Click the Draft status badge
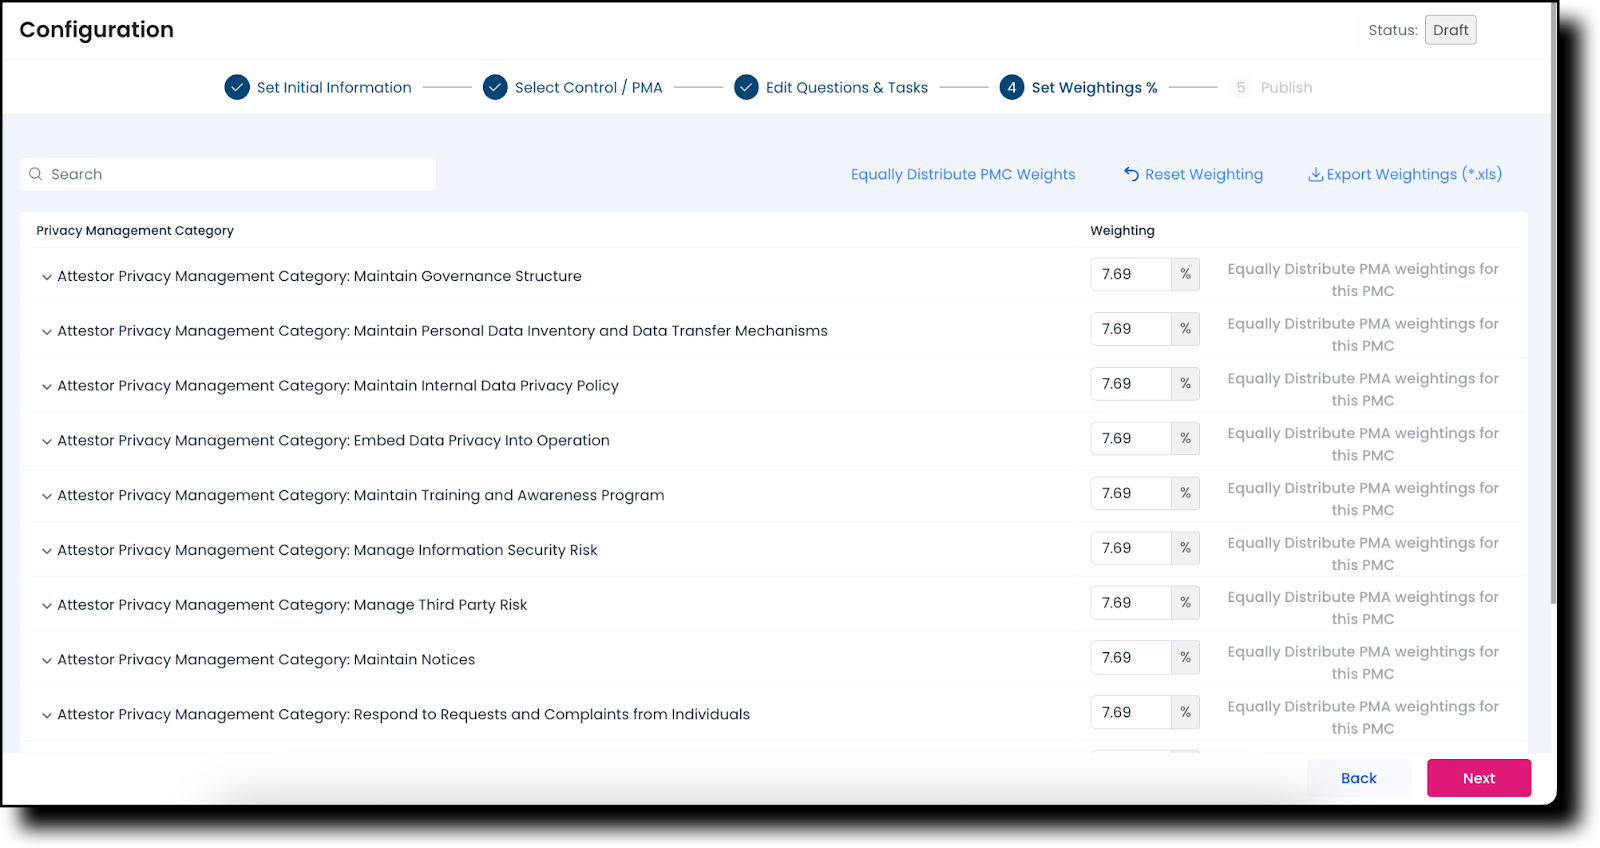The height and width of the screenshot is (848, 1600). coord(1451,30)
